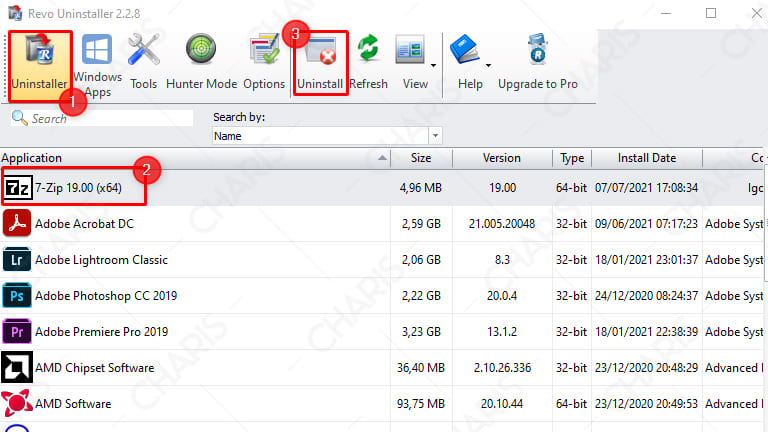Sort by the Size column header

421,158
